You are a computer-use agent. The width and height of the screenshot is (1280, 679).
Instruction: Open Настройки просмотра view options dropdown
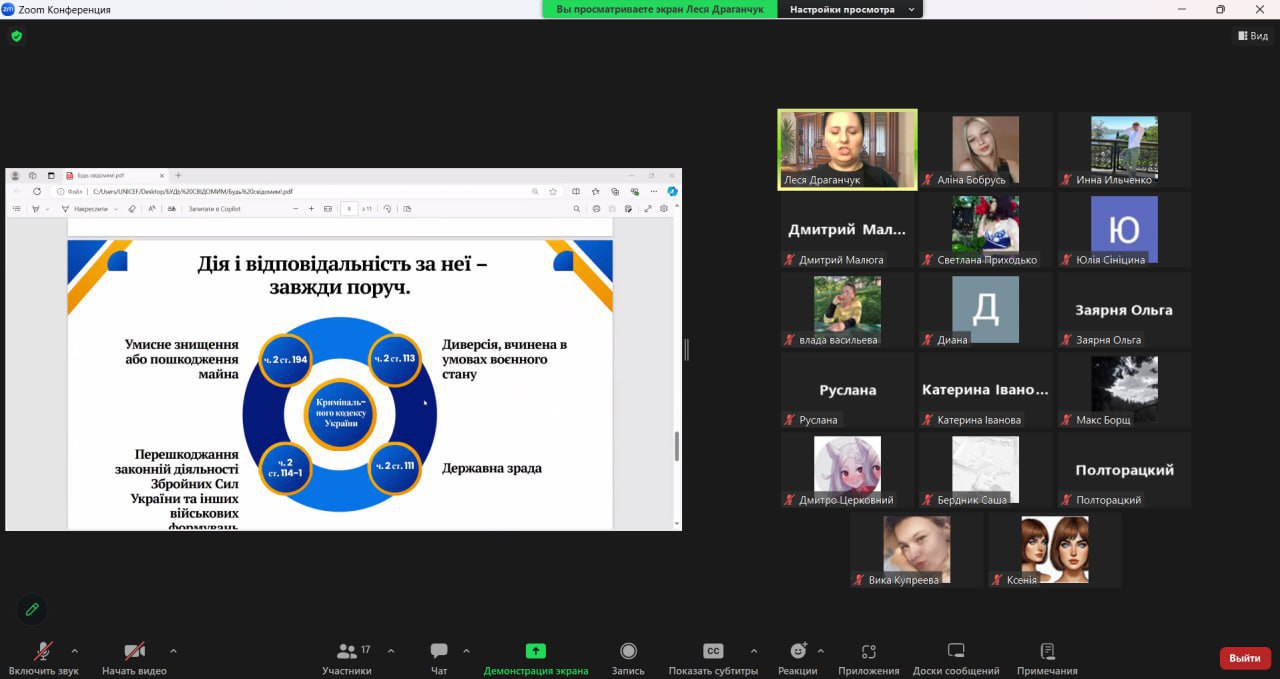coord(851,9)
